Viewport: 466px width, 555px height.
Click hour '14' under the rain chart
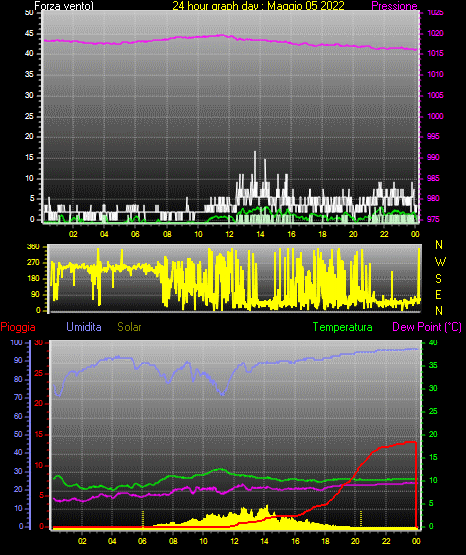tap(264, 541)
